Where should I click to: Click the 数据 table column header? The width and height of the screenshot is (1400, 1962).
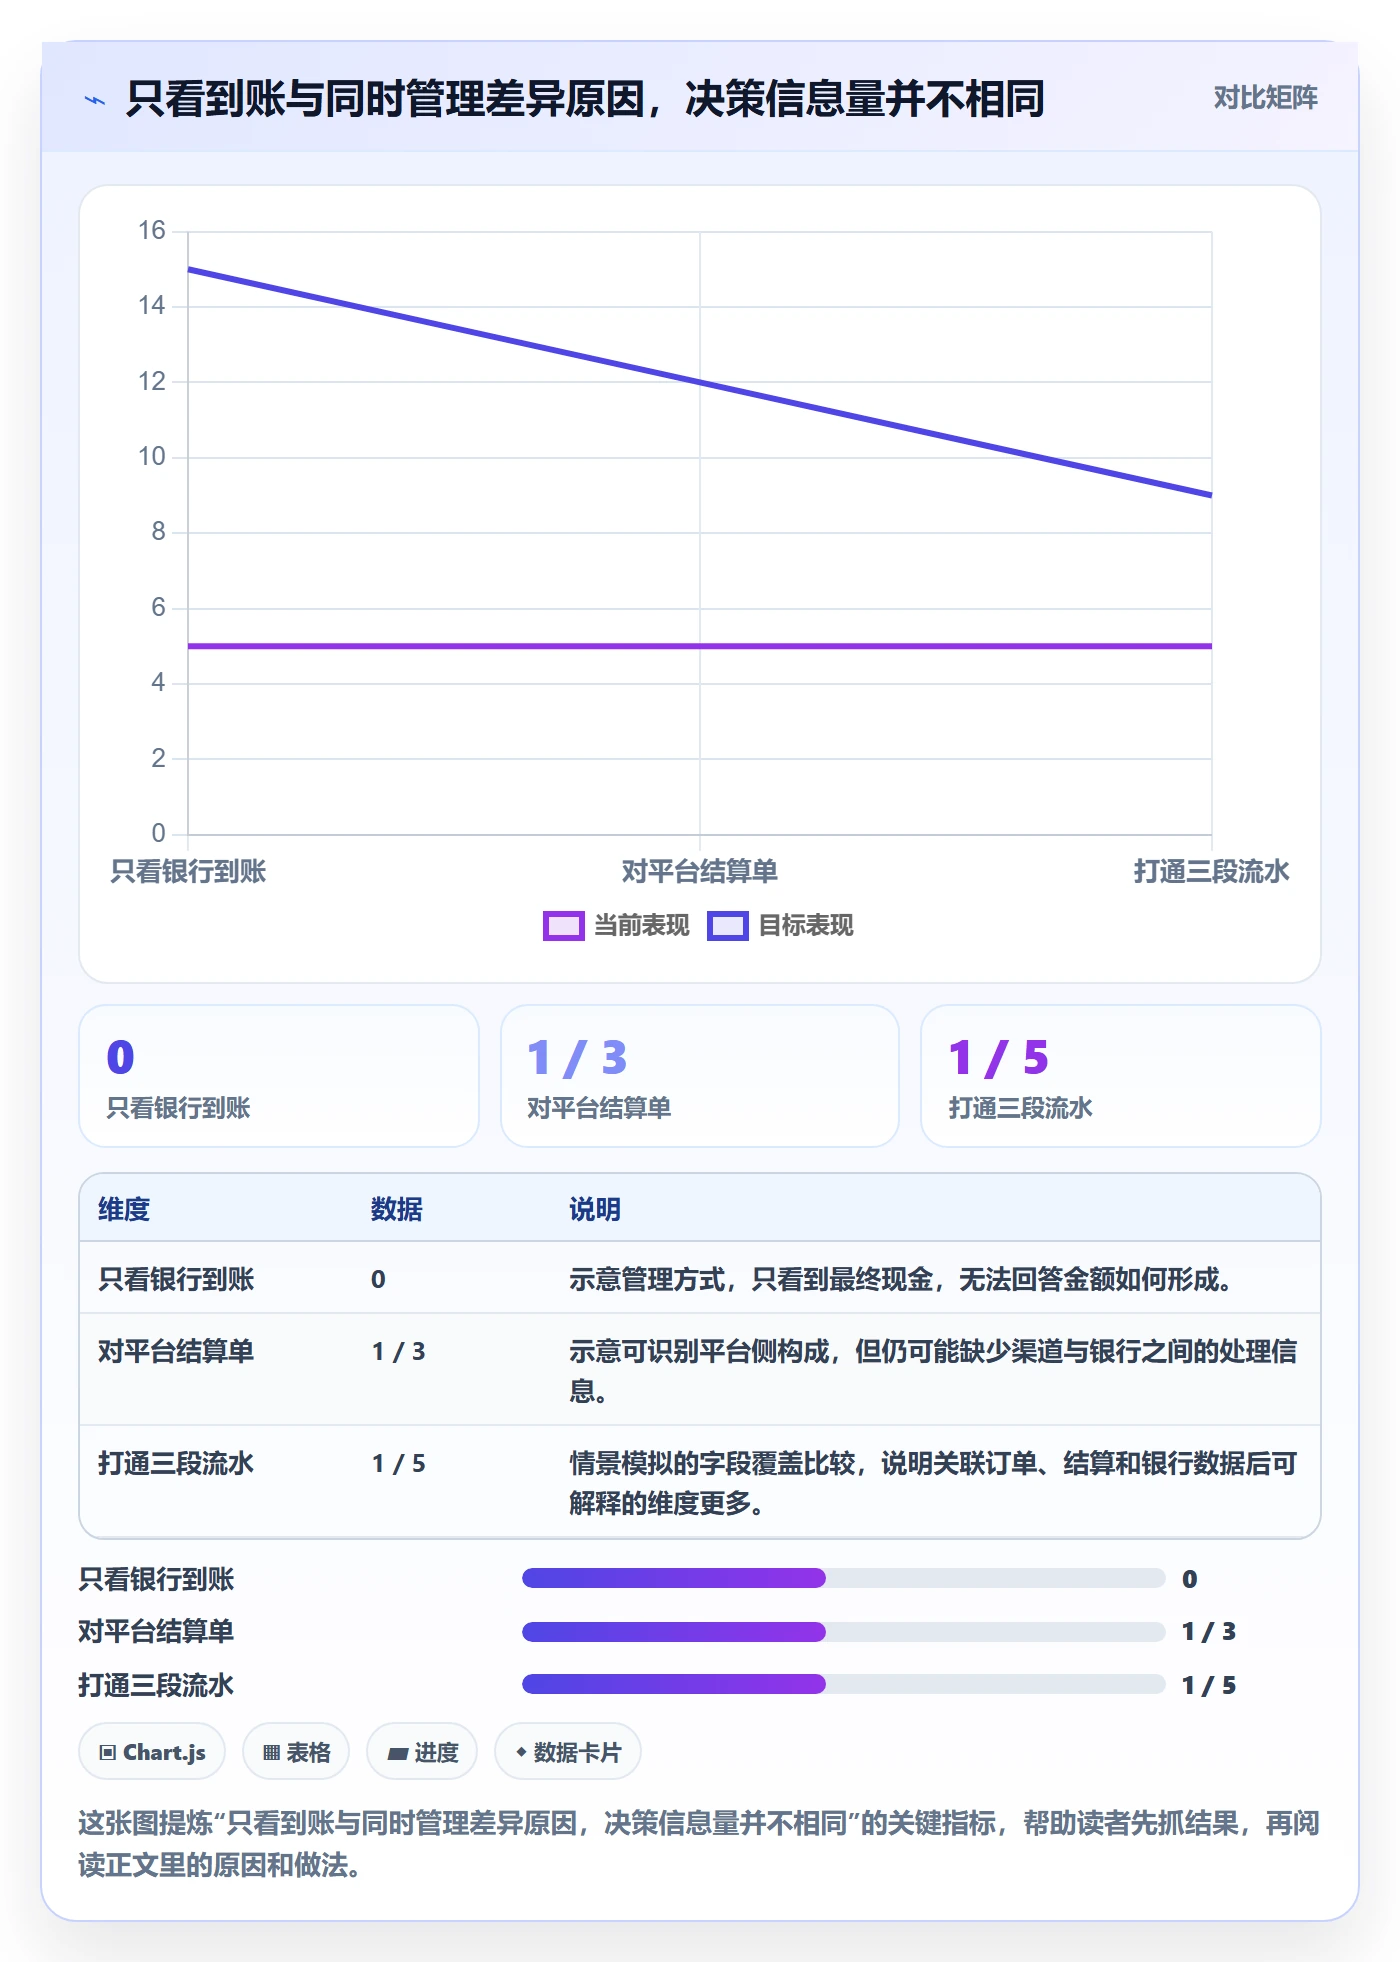(397, 1210)
